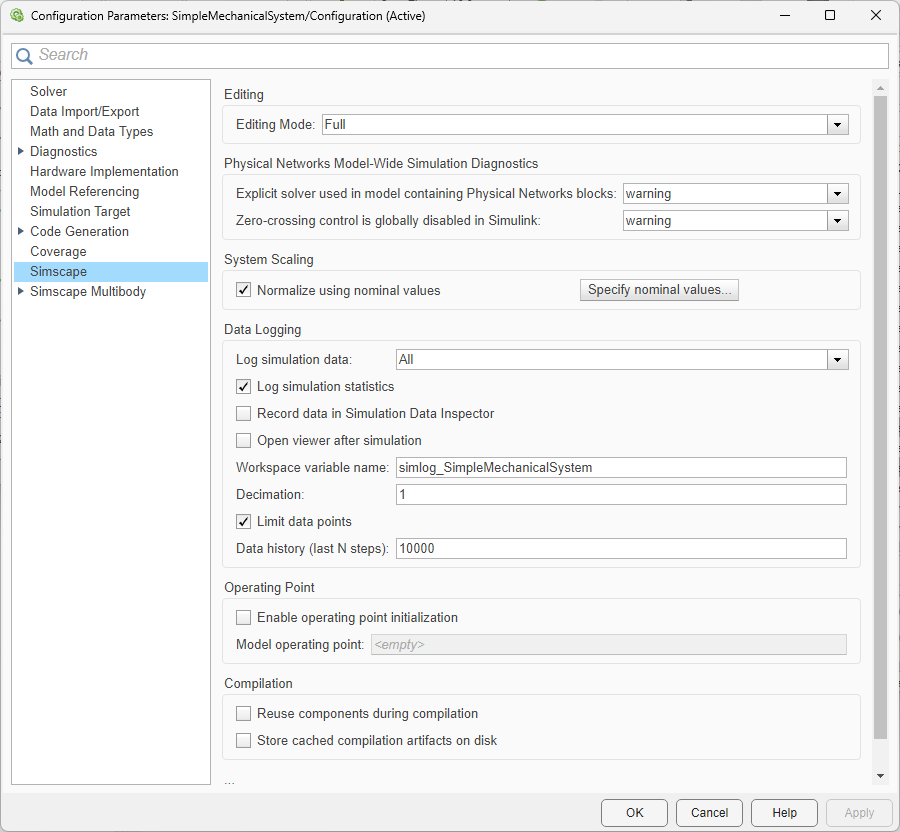Expand the Code Generation tree node
The width and height of the screenshot is (900, 832).
coord(21,231)
